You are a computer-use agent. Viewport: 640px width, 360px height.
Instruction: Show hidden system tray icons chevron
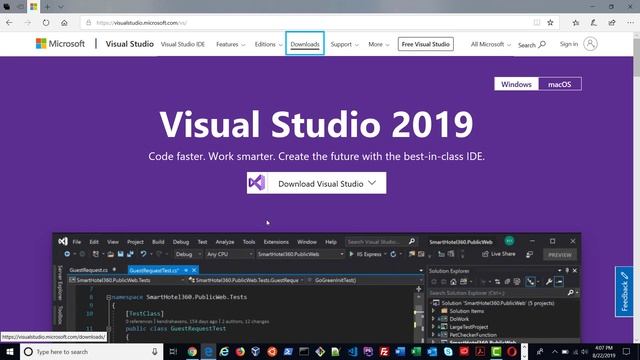554,351
